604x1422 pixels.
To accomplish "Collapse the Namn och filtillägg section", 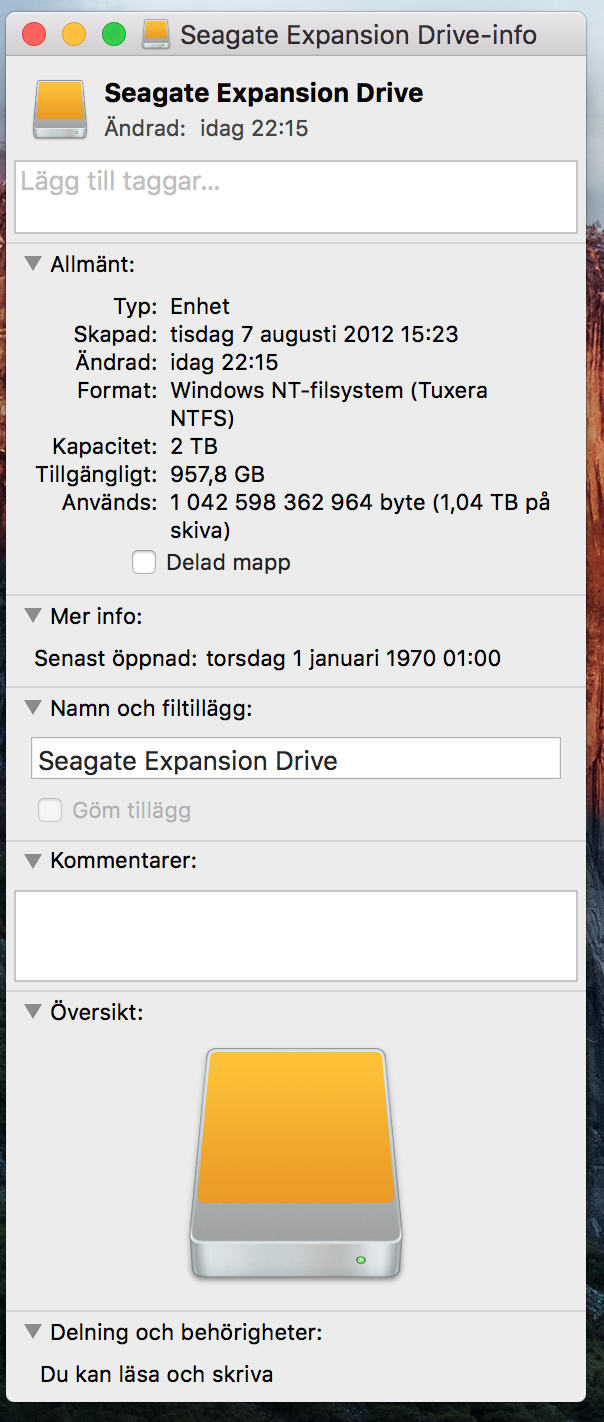I will pyautogui.click(x=33, y=709).
